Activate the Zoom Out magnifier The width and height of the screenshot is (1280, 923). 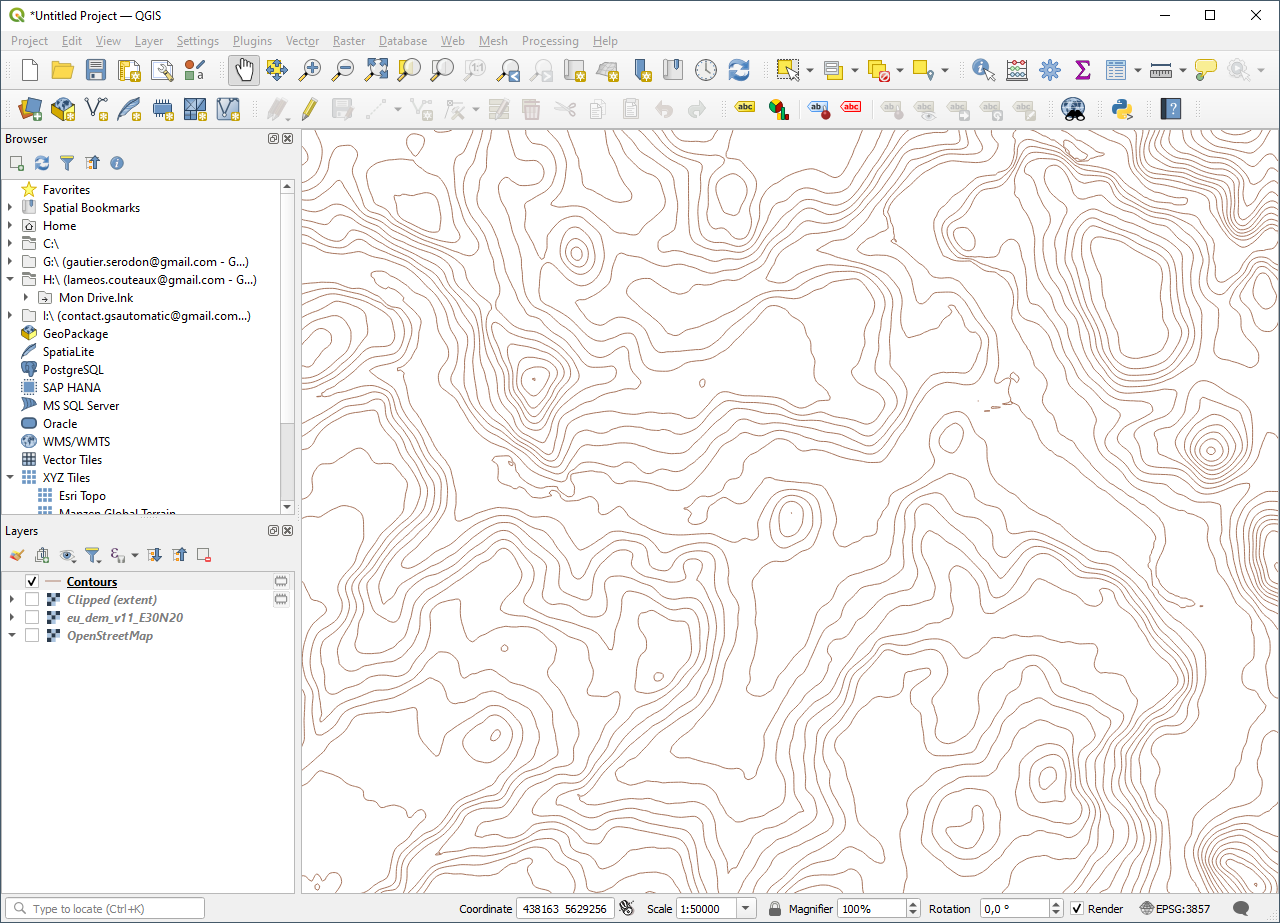click(343, 70)
